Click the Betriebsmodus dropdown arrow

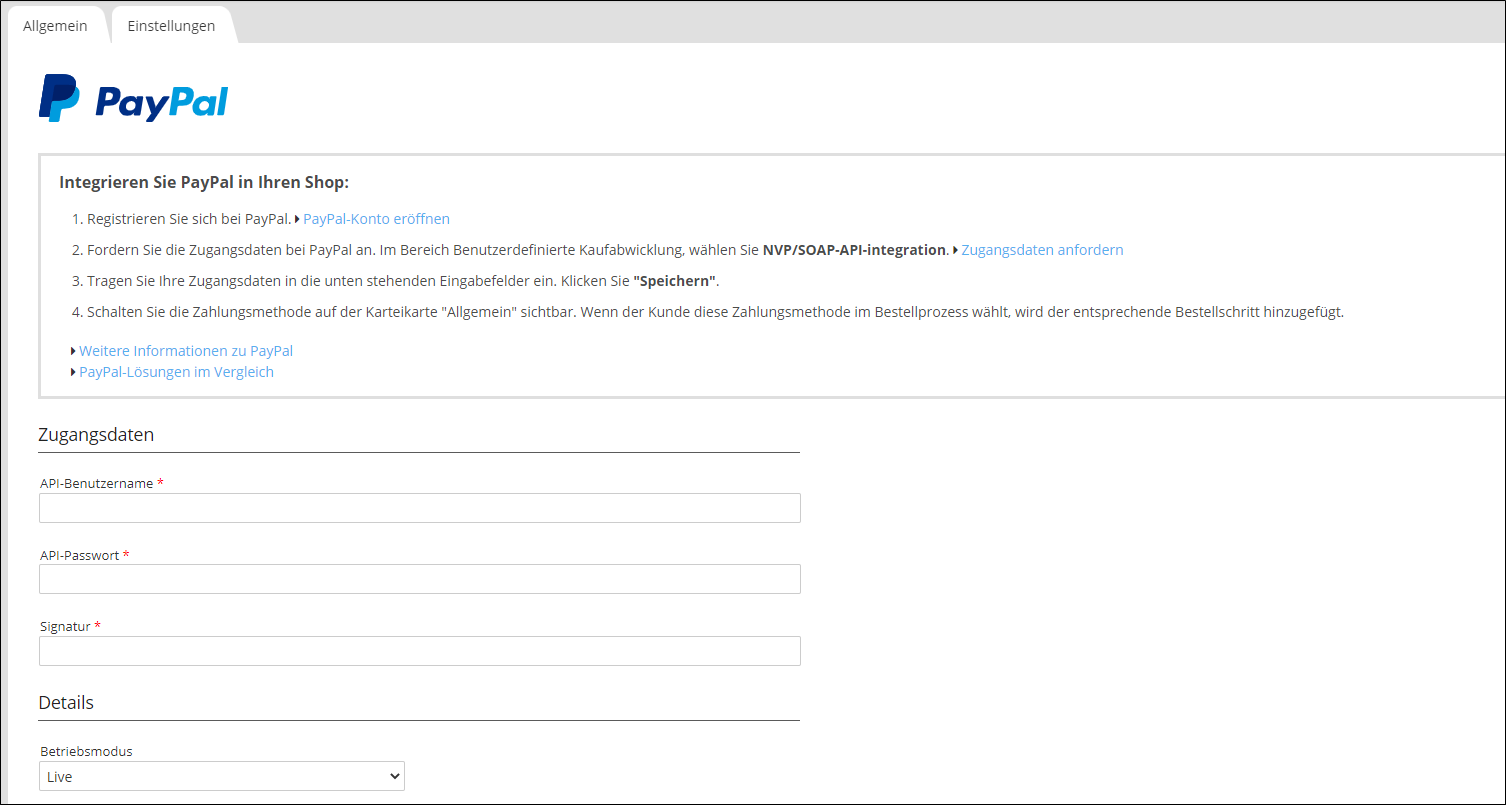393,775
